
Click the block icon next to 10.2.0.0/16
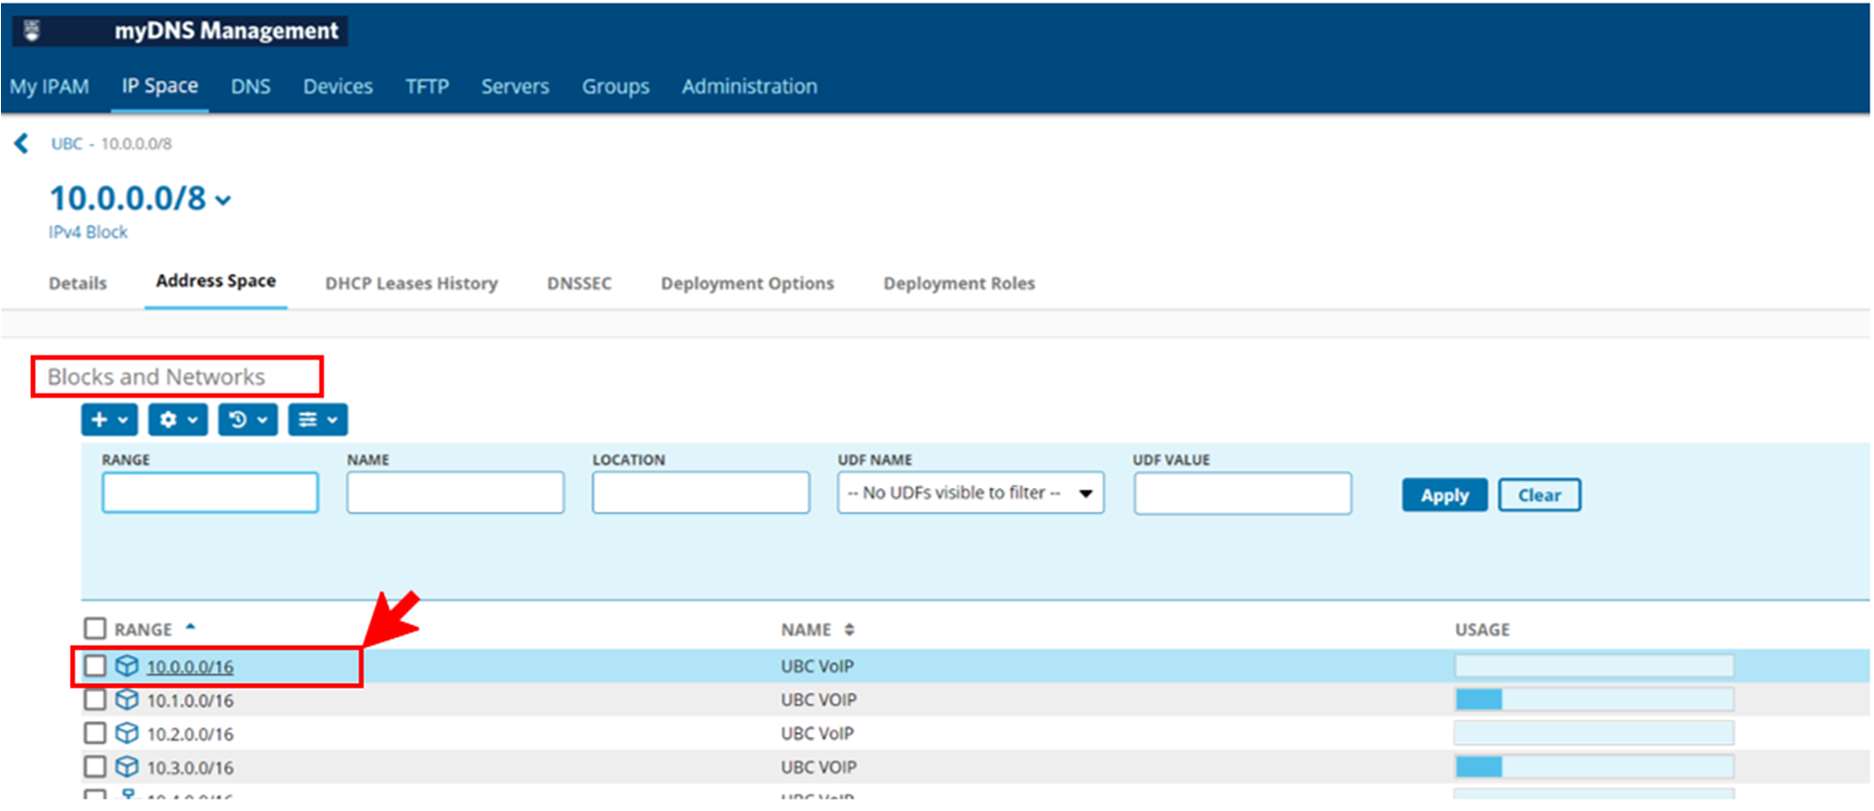(x=127, y=734)
